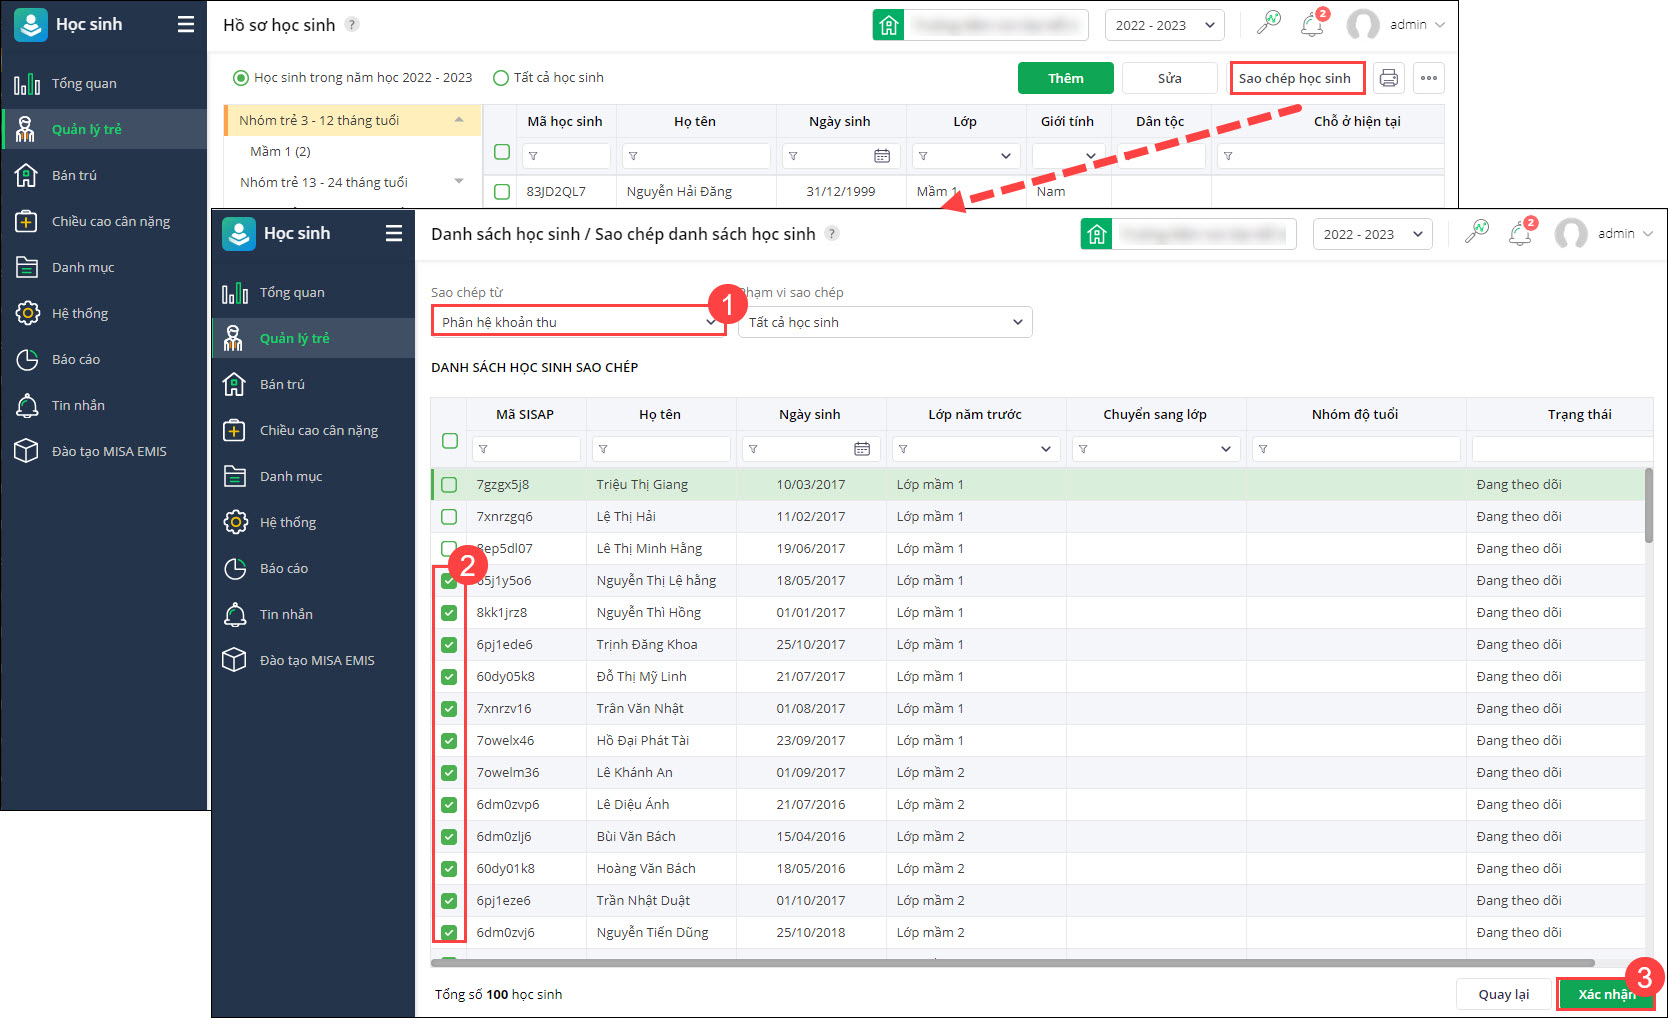Click the green school home icon
The height and width of the screenshot is (1018, 1668).
[1097, 234]
